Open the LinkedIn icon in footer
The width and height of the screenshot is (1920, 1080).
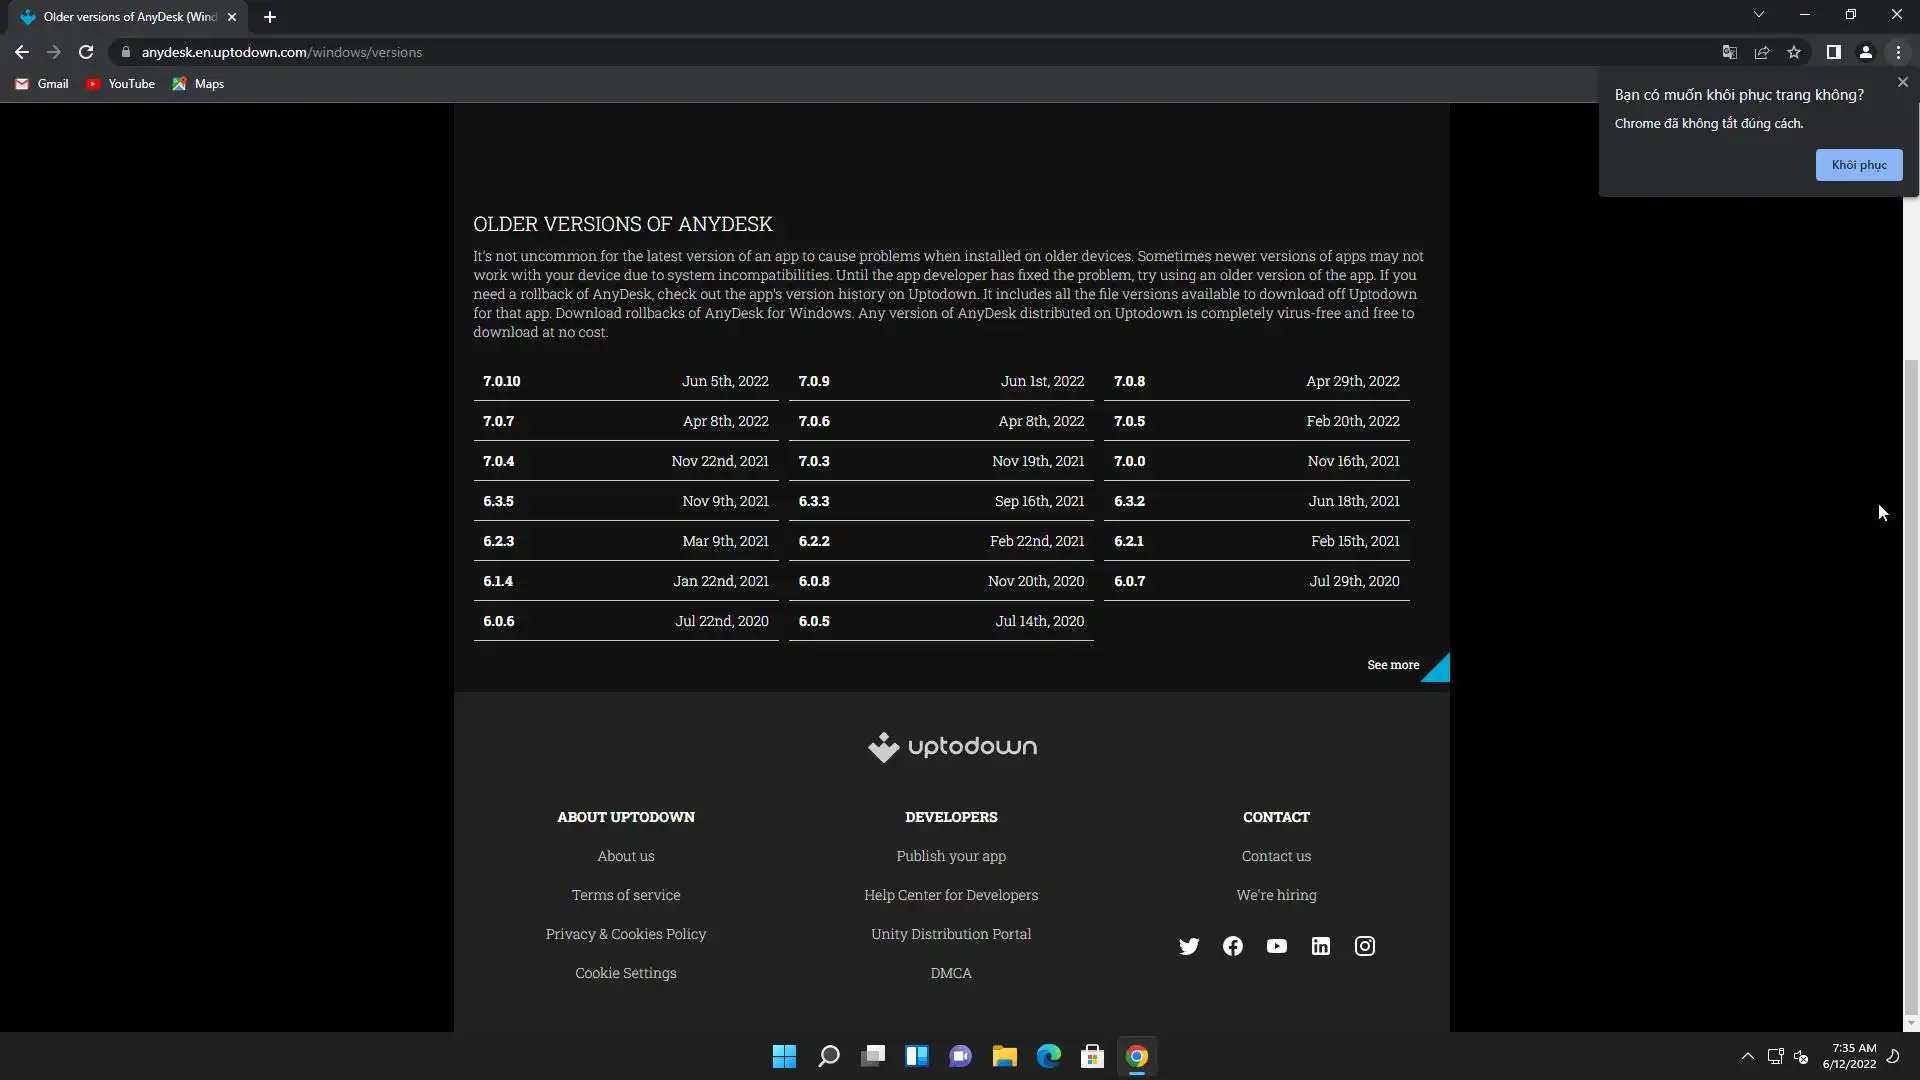coord(1320,946)
